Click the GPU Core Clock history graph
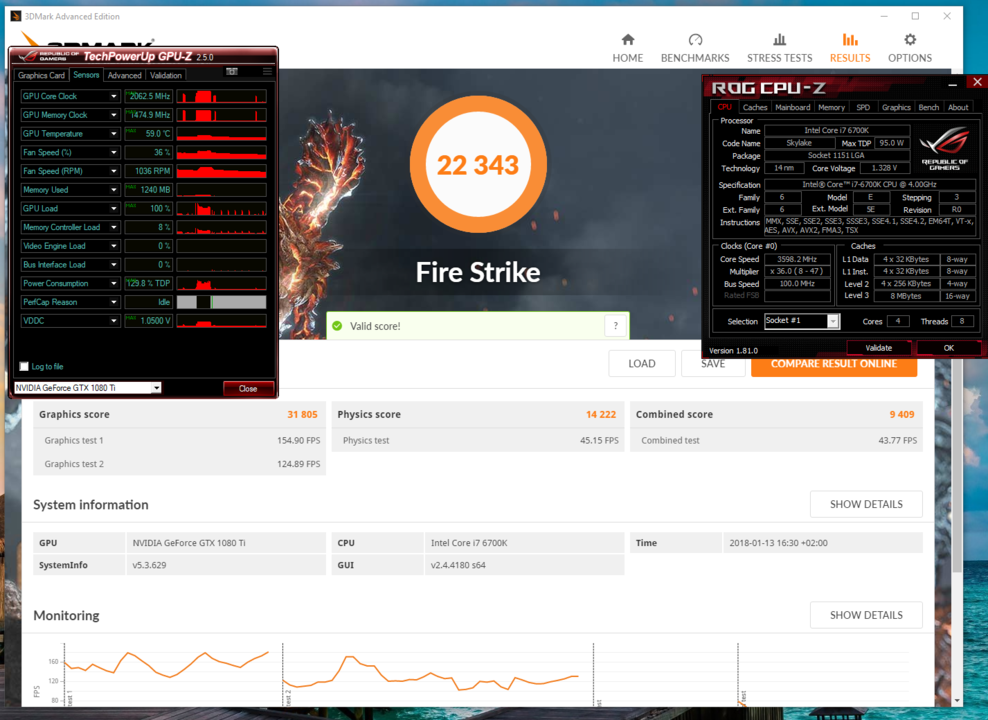This screenshot has width=988, height=720. click(x=221, y=96)
